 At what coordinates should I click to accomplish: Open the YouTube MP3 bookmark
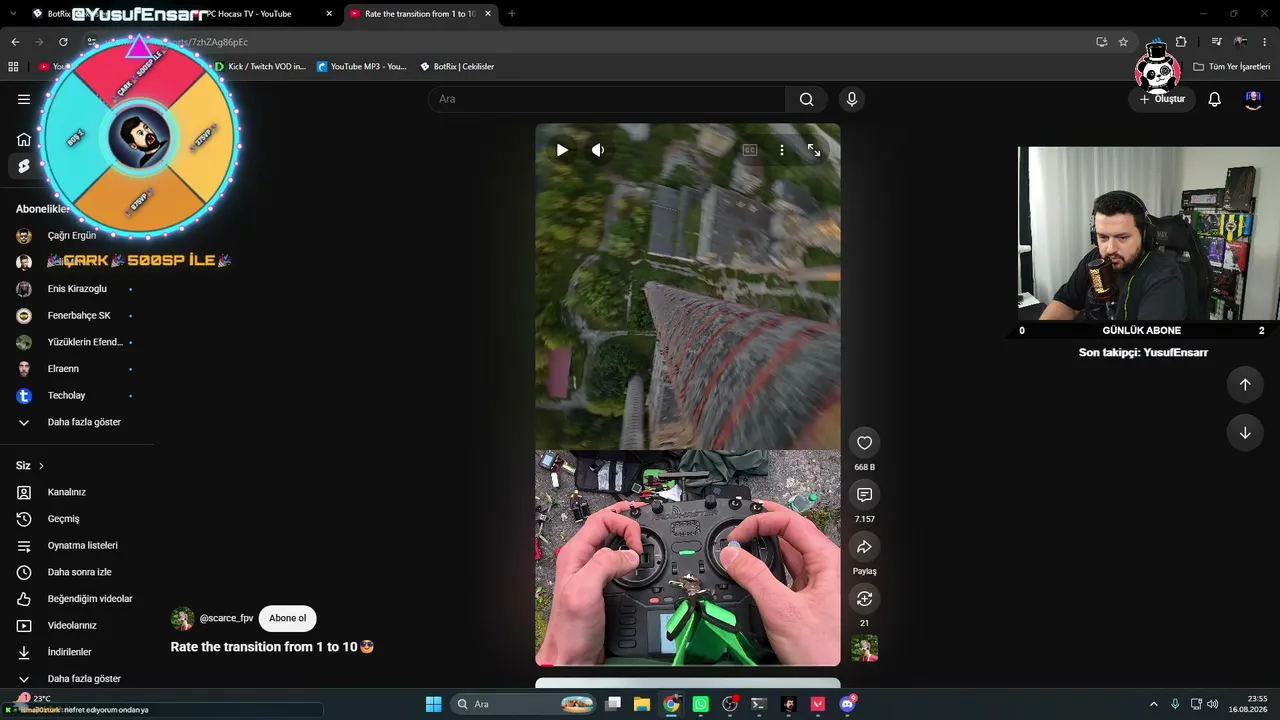point(362,67)
